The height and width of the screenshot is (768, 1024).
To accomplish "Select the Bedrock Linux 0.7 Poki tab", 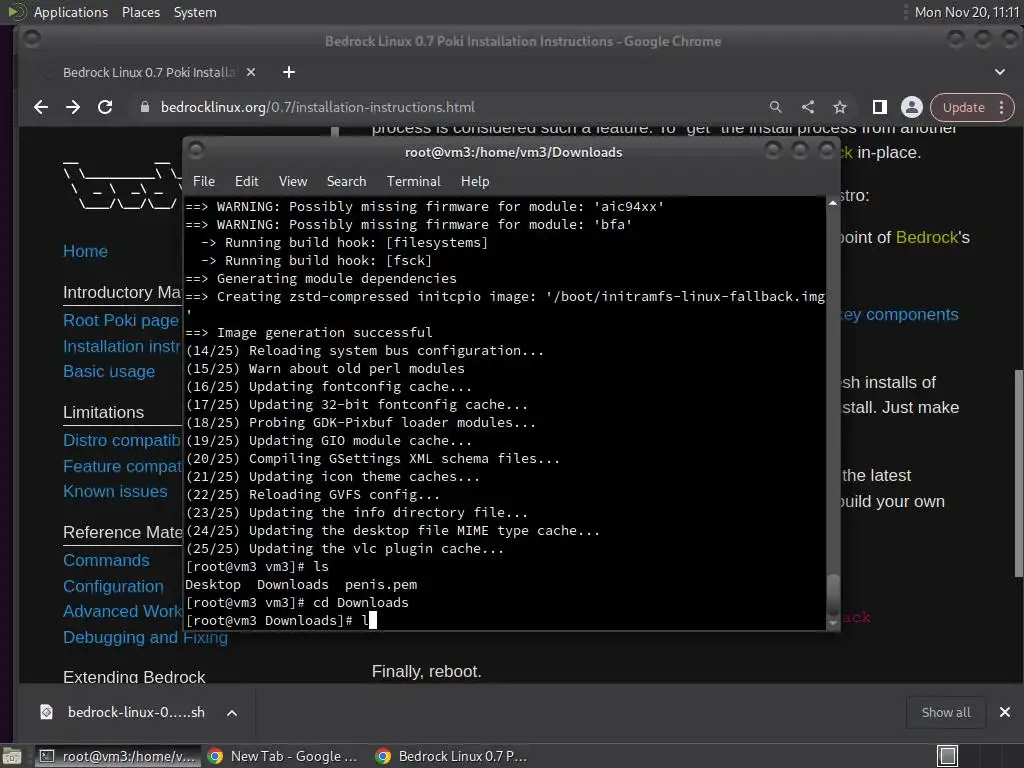I will (x=149, y=72).
